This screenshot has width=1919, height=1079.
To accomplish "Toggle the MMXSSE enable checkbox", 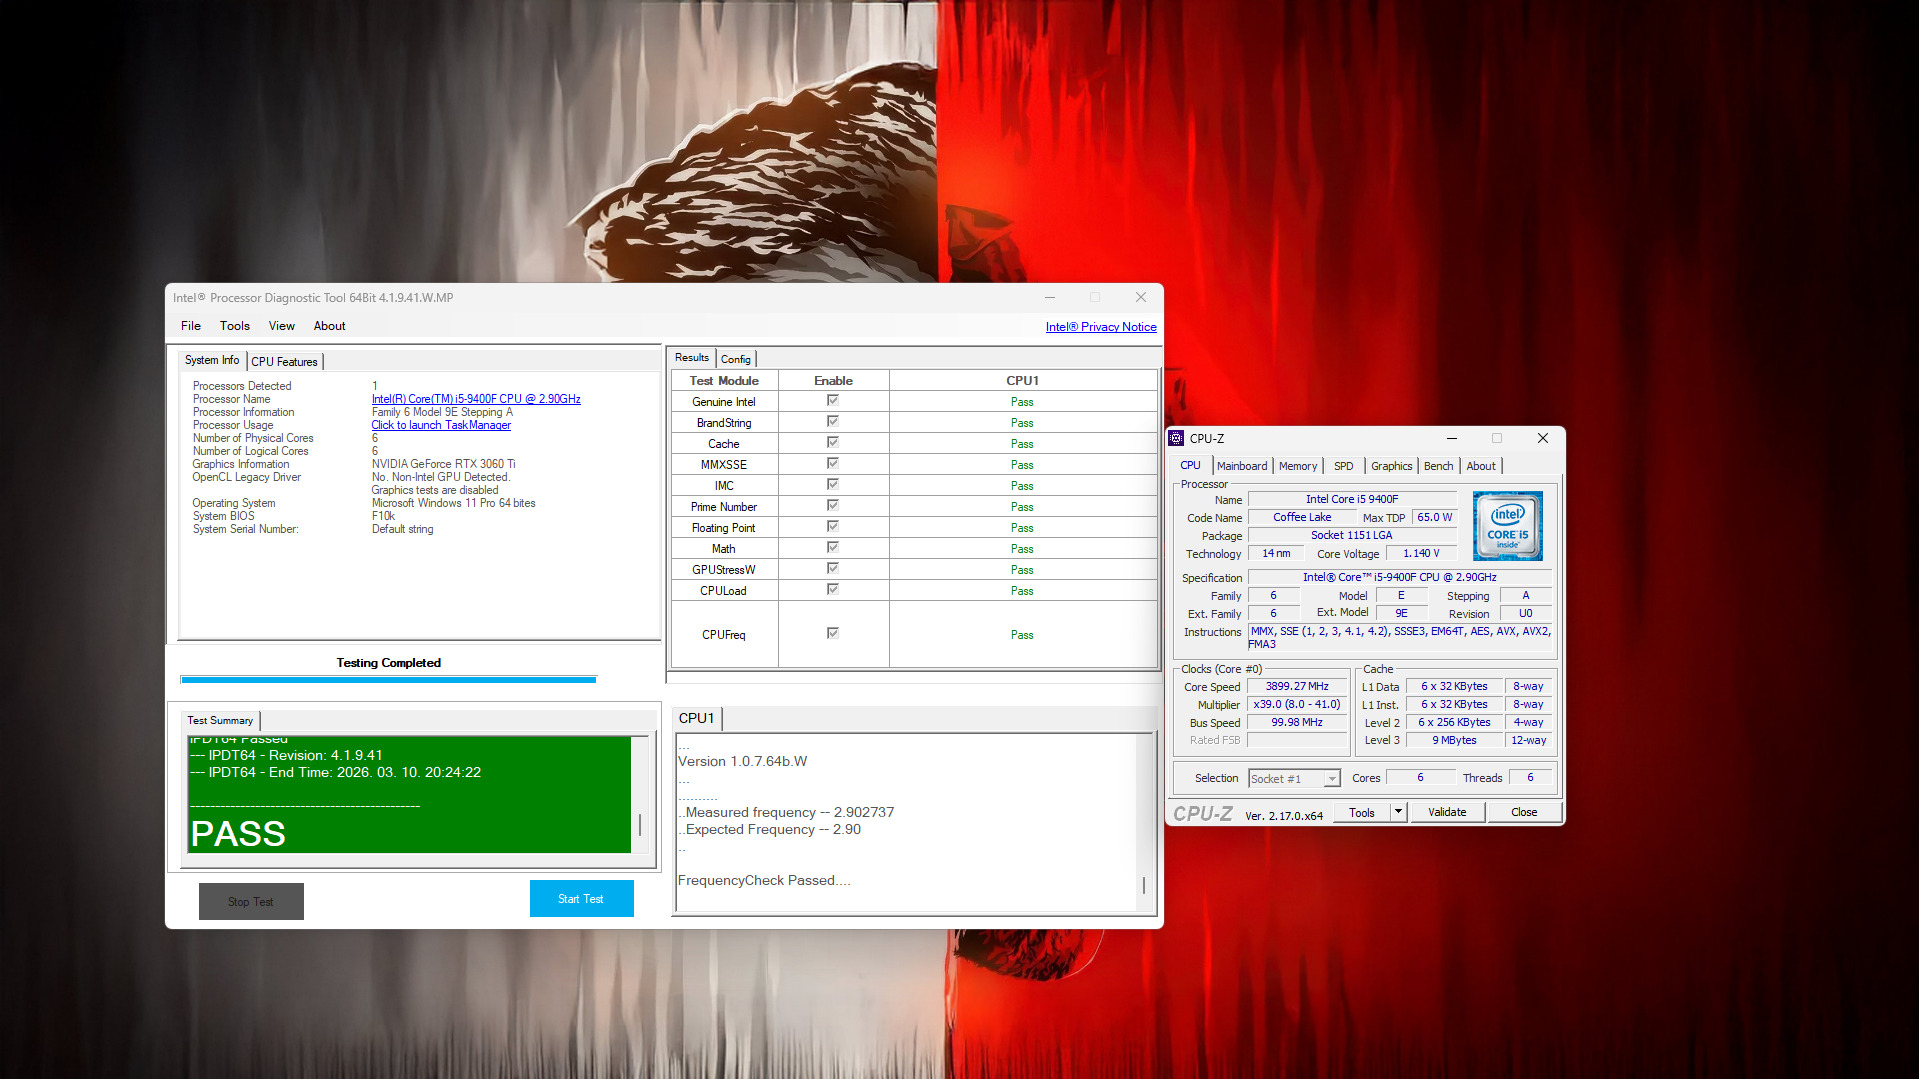I will (x=832, y=464).
